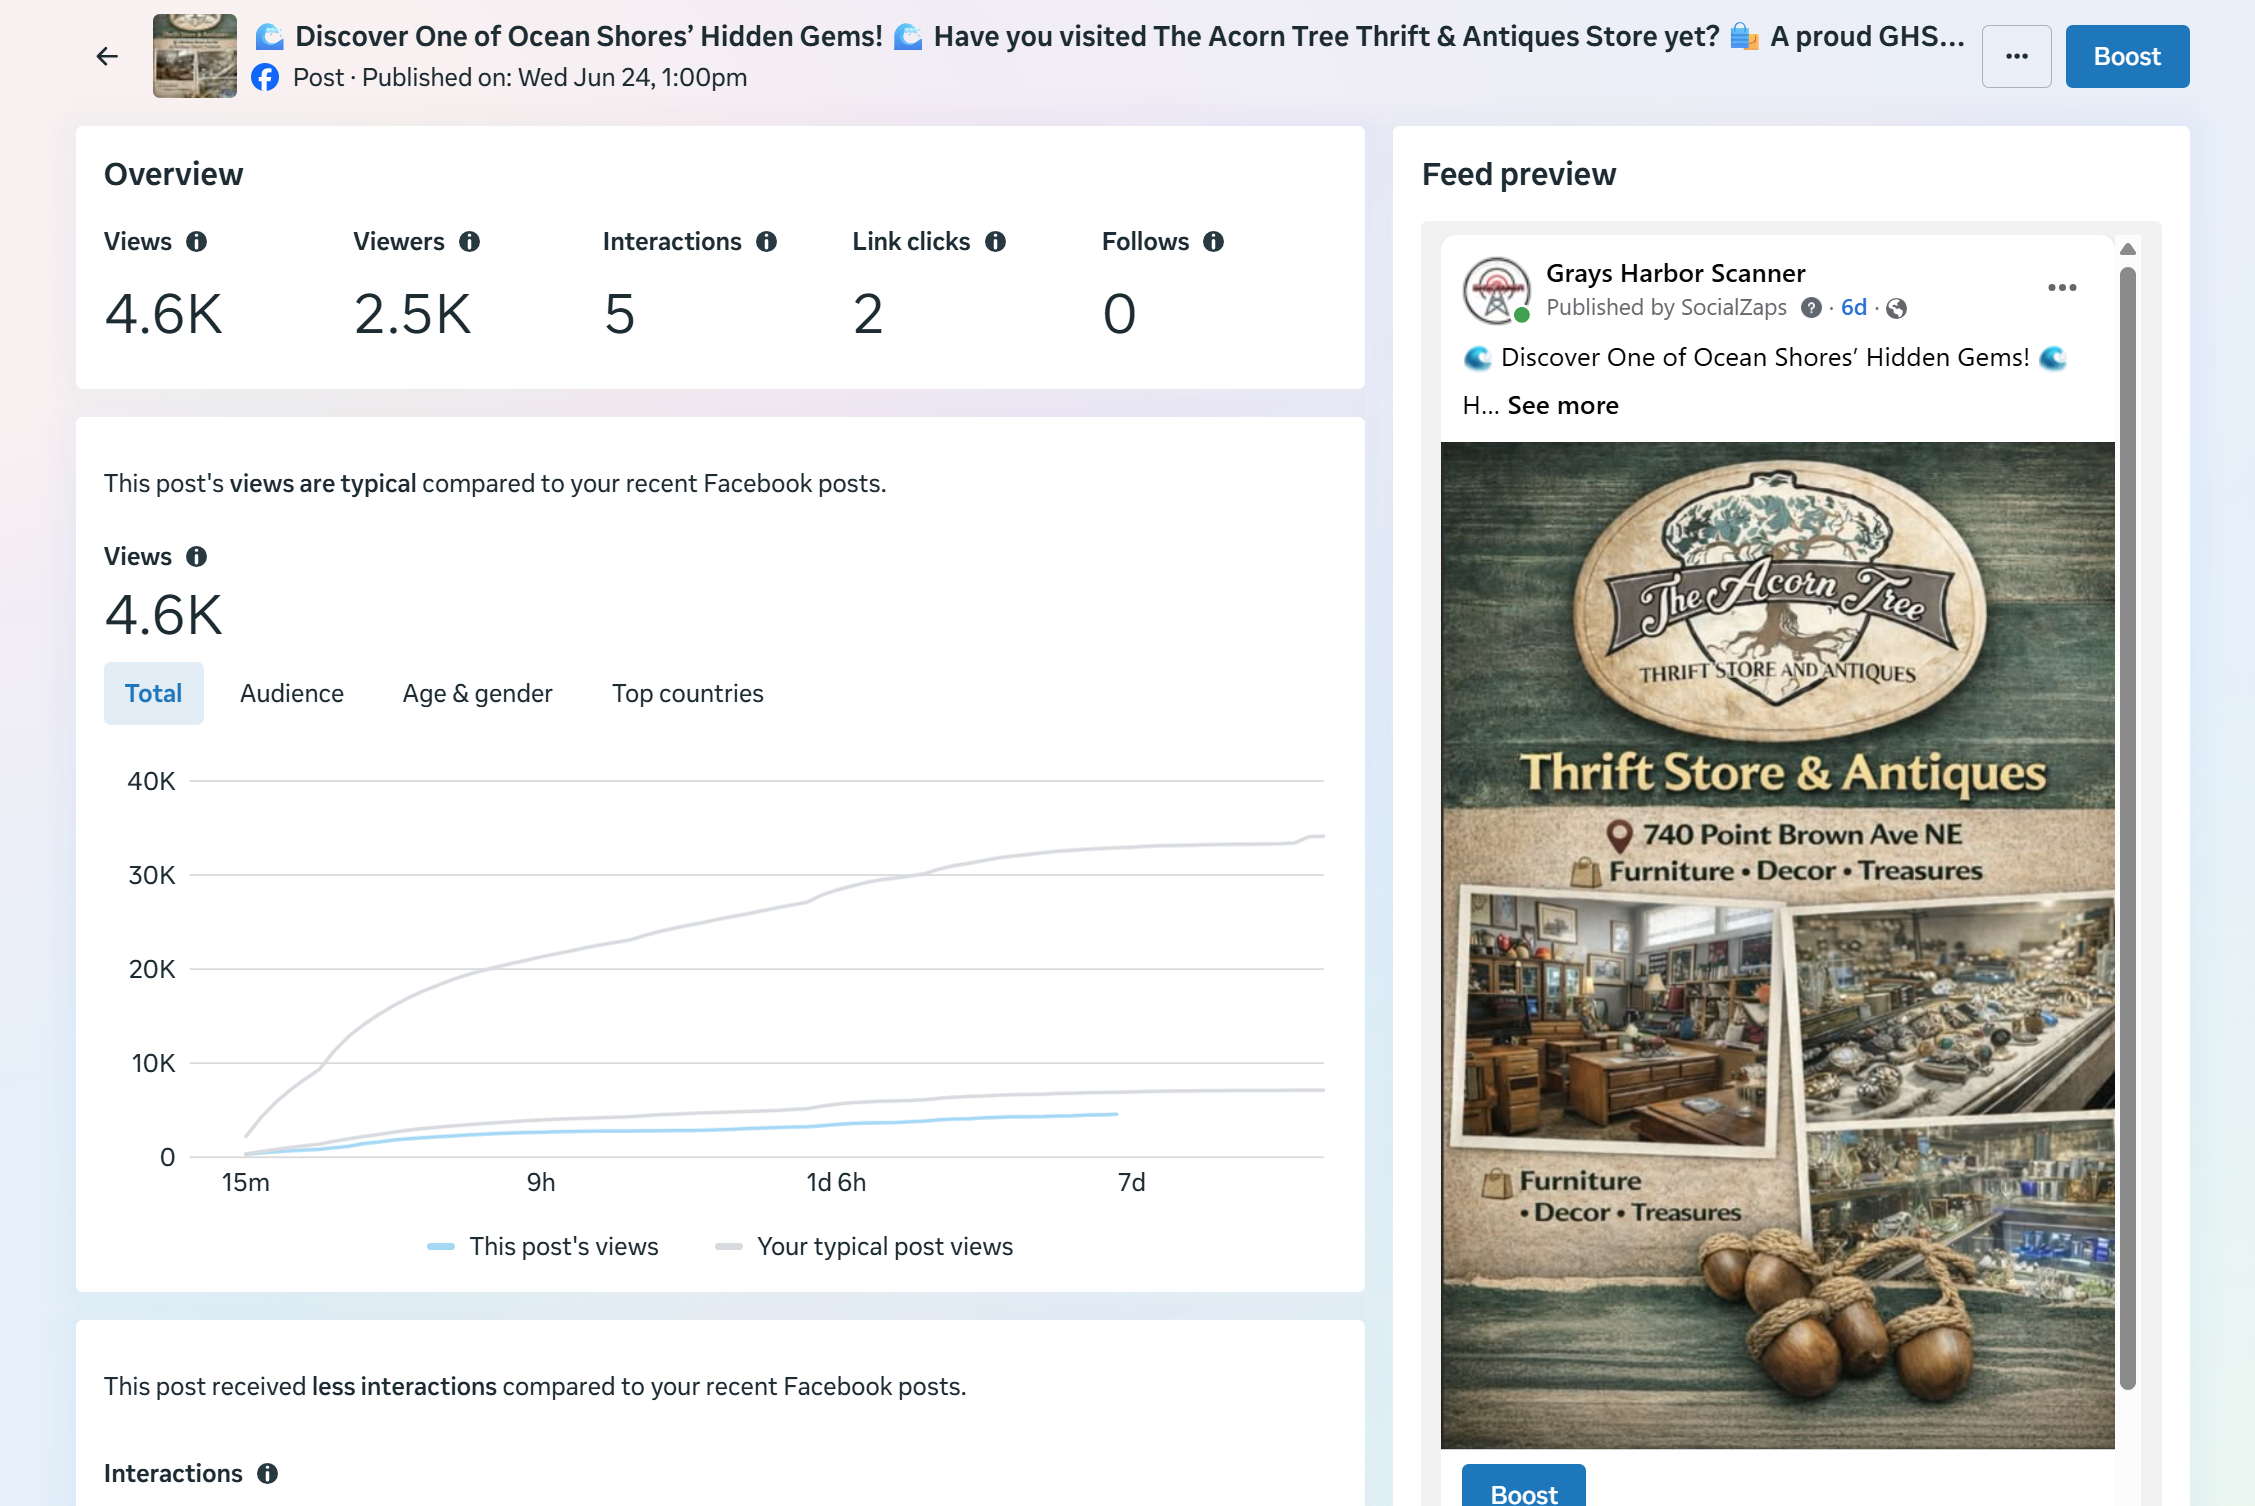Click the top Boost button
The width and height of the screenshot is (2255, 1506).
[2127, 57]
